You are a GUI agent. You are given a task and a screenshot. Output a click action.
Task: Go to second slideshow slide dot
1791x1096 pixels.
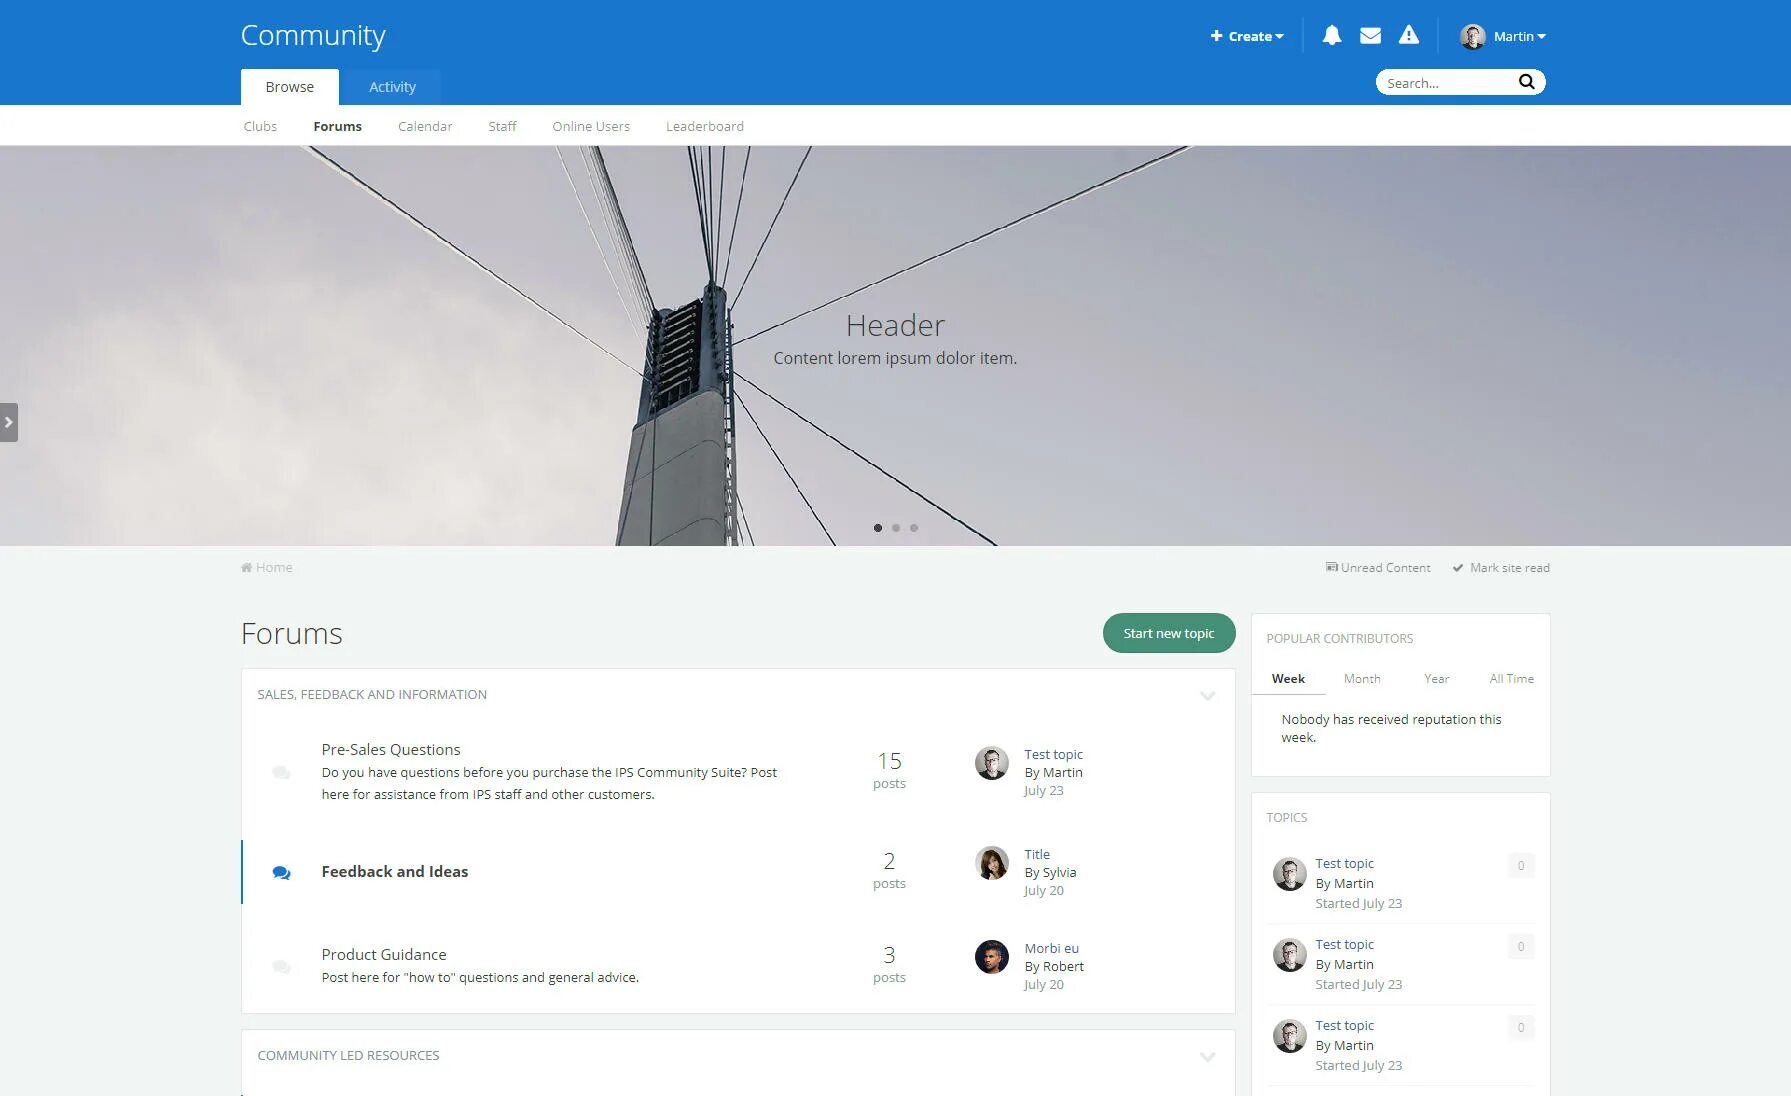click(x=896, y=528)
